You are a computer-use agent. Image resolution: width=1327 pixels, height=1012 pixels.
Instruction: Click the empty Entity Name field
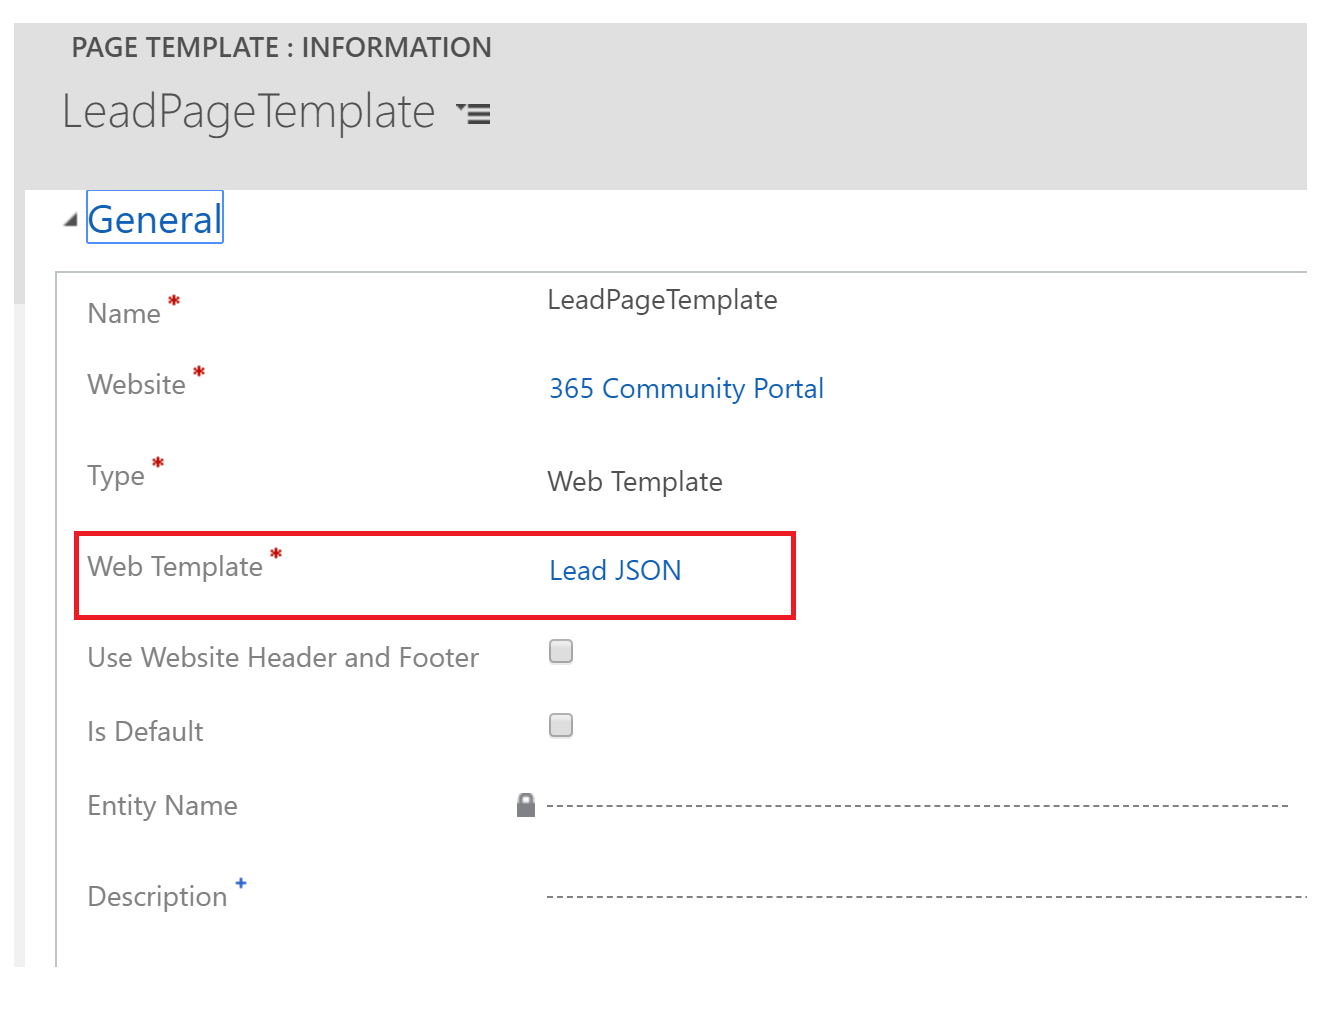click(916, 805)
